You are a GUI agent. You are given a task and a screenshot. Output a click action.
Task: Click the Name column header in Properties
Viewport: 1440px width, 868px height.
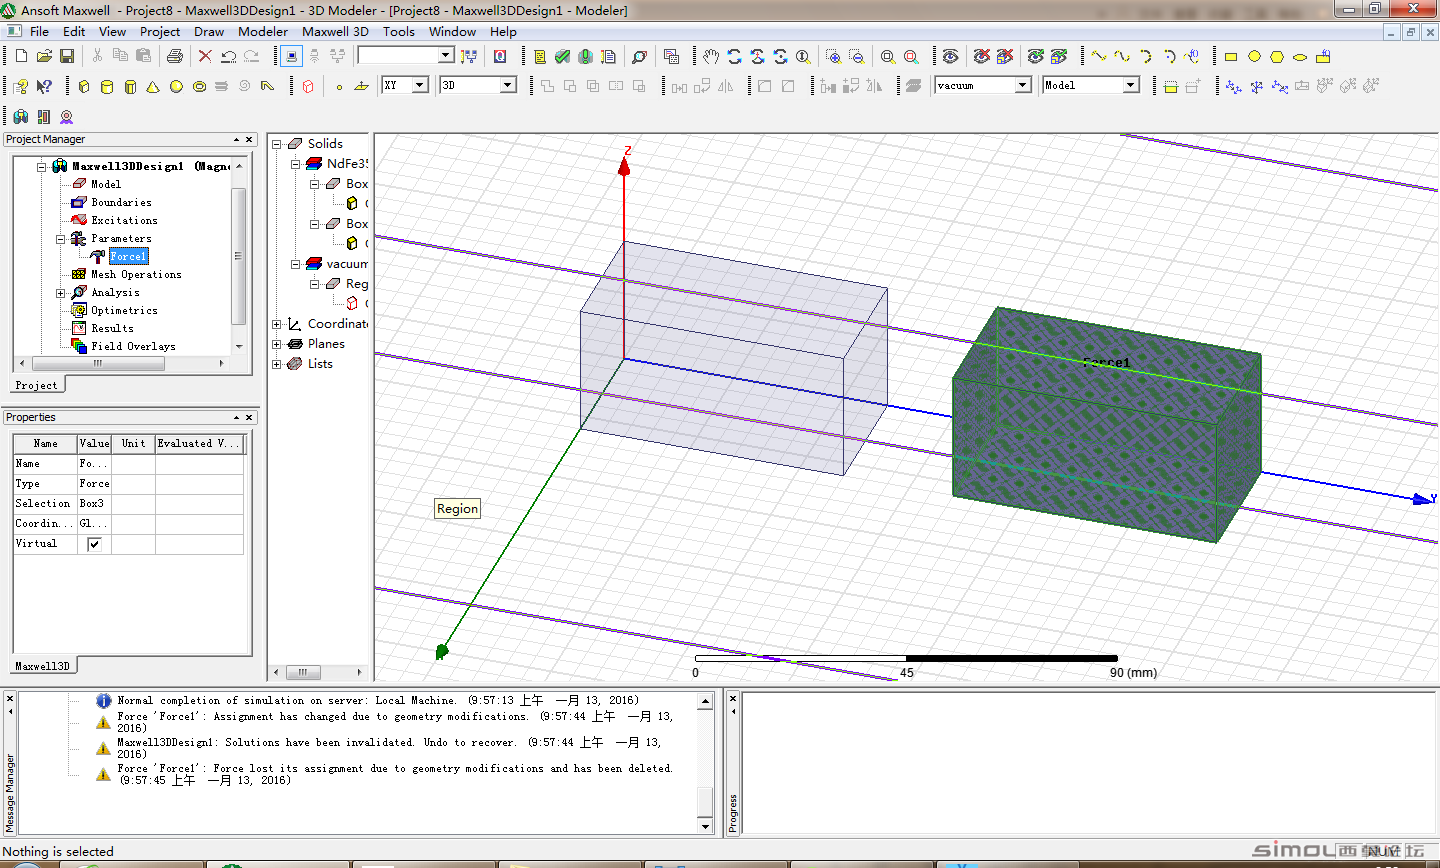click(45, 443)
